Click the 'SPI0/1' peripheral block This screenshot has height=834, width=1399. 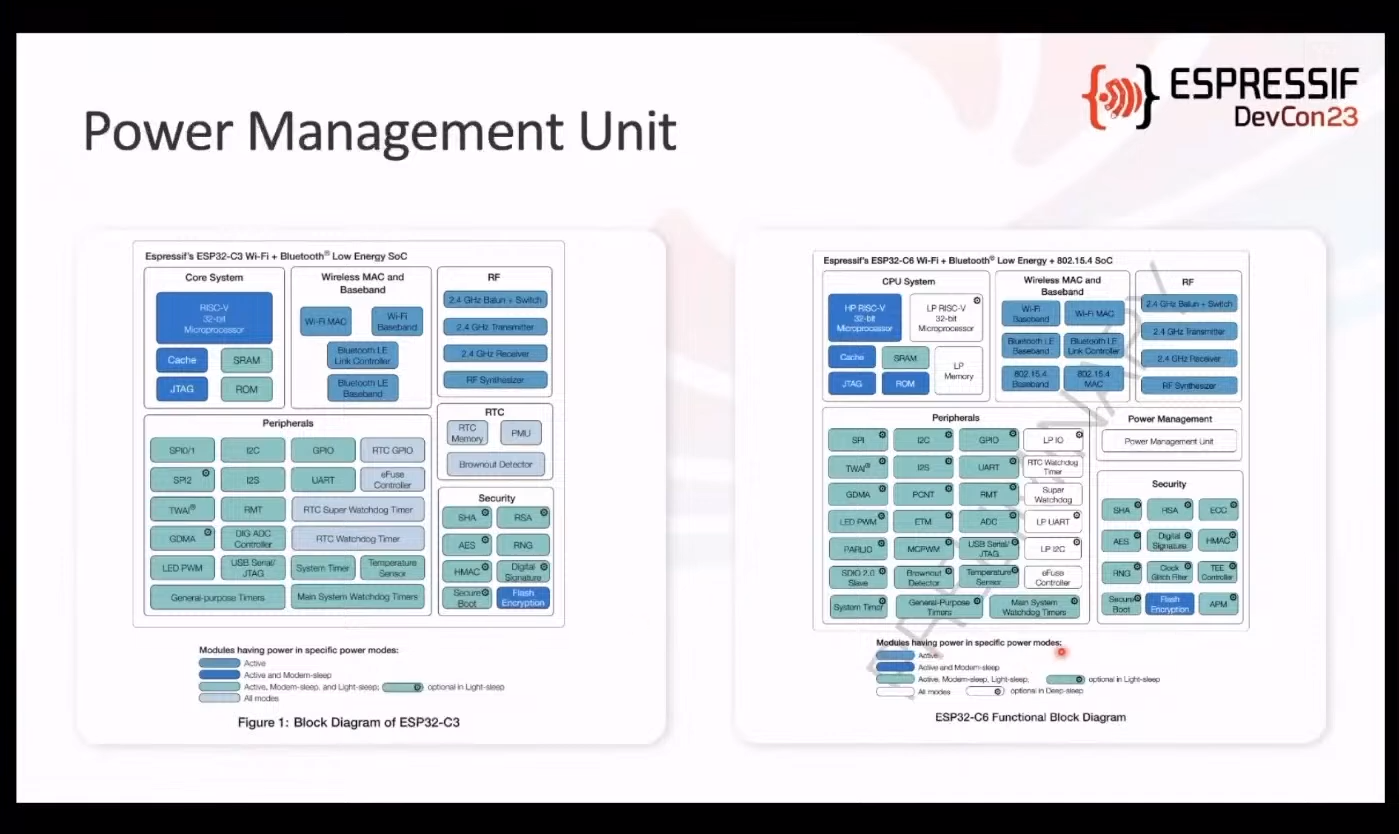coord(182,451)
